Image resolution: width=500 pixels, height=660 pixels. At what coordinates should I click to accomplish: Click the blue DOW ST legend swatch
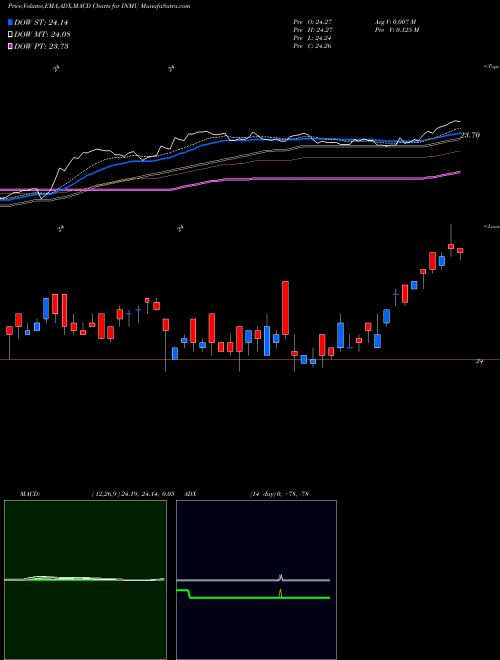(10, 22)
